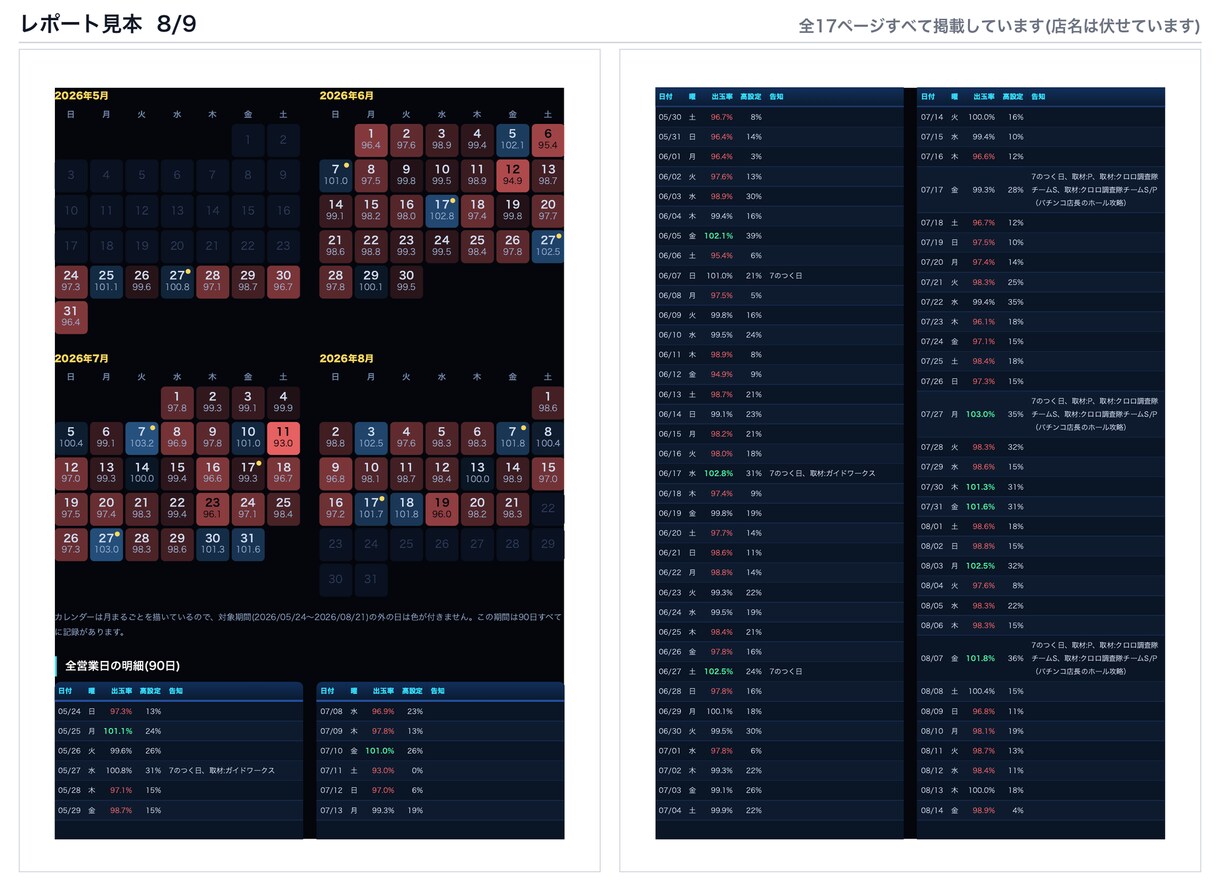Image resolution: width=1220 pixels, height=891 pixels.
Task: Select the August 1 calendar cell showing 98.6
Action: click(547, 403)
